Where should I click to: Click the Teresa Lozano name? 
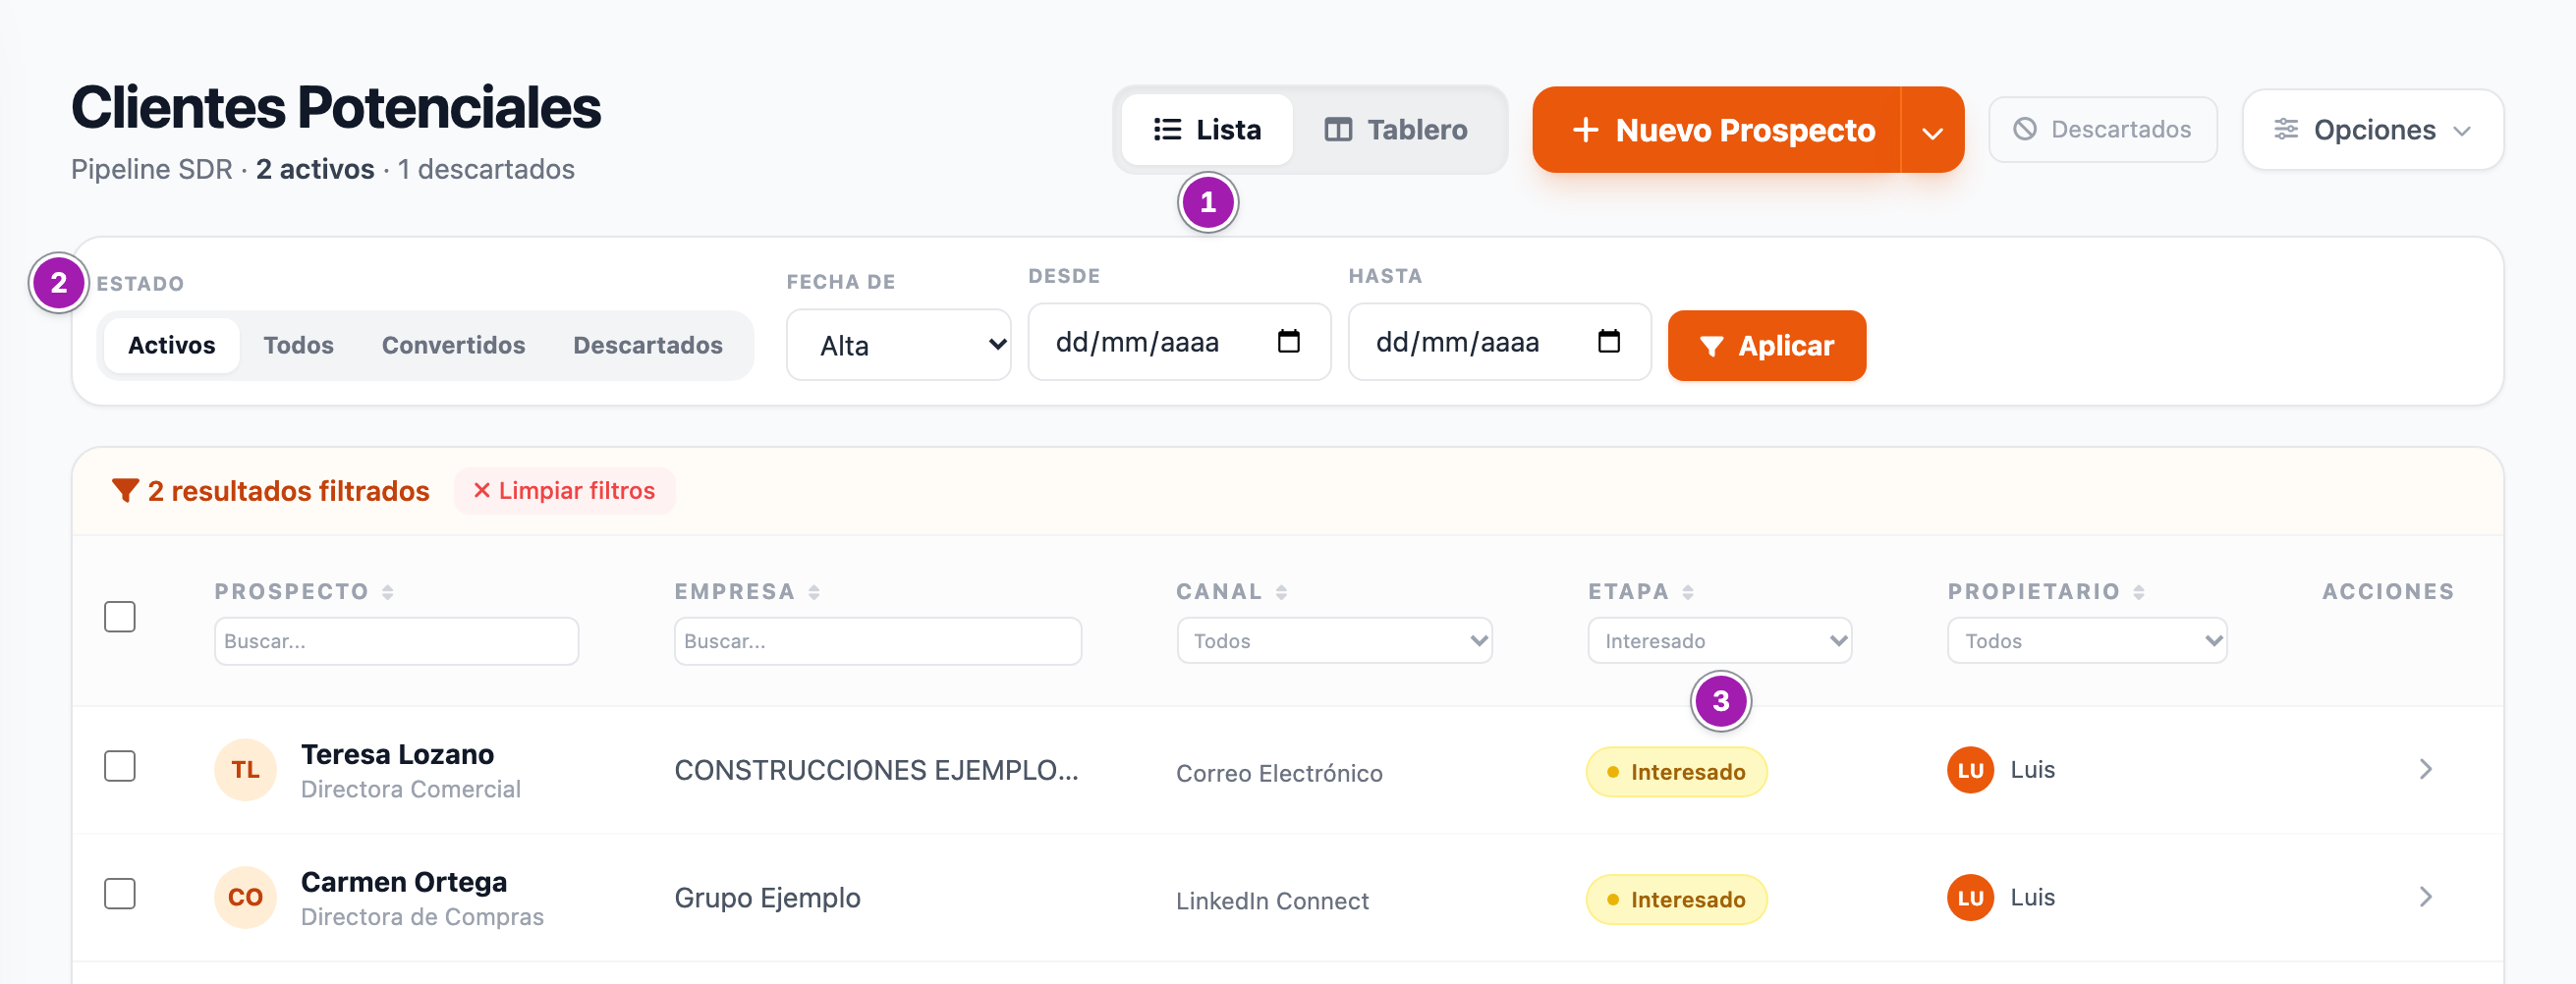click(397, 754)
